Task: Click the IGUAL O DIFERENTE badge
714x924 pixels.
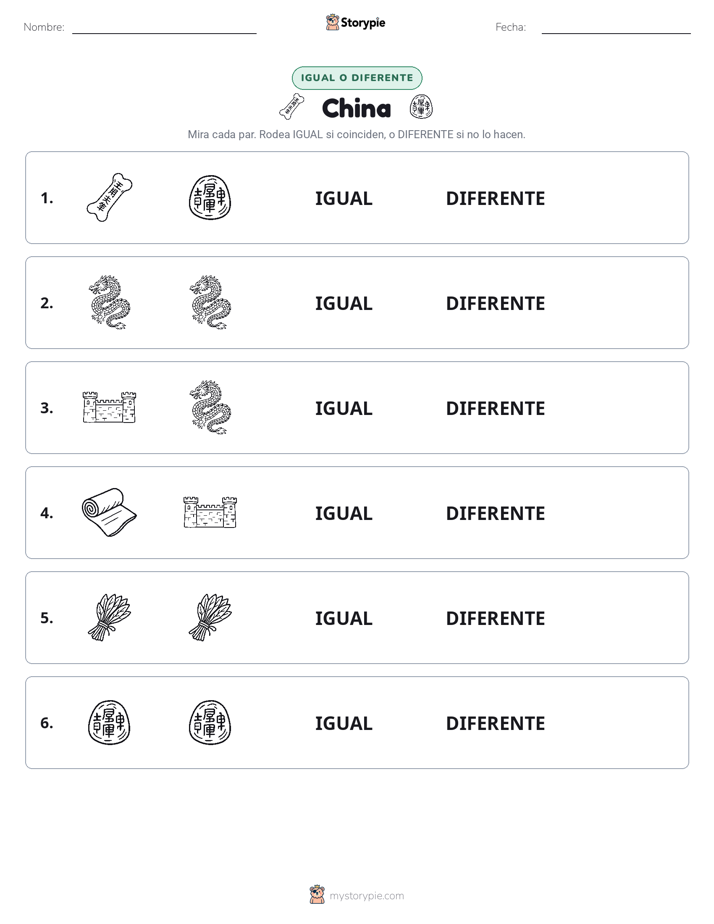Action: click(x=357, y=78)
